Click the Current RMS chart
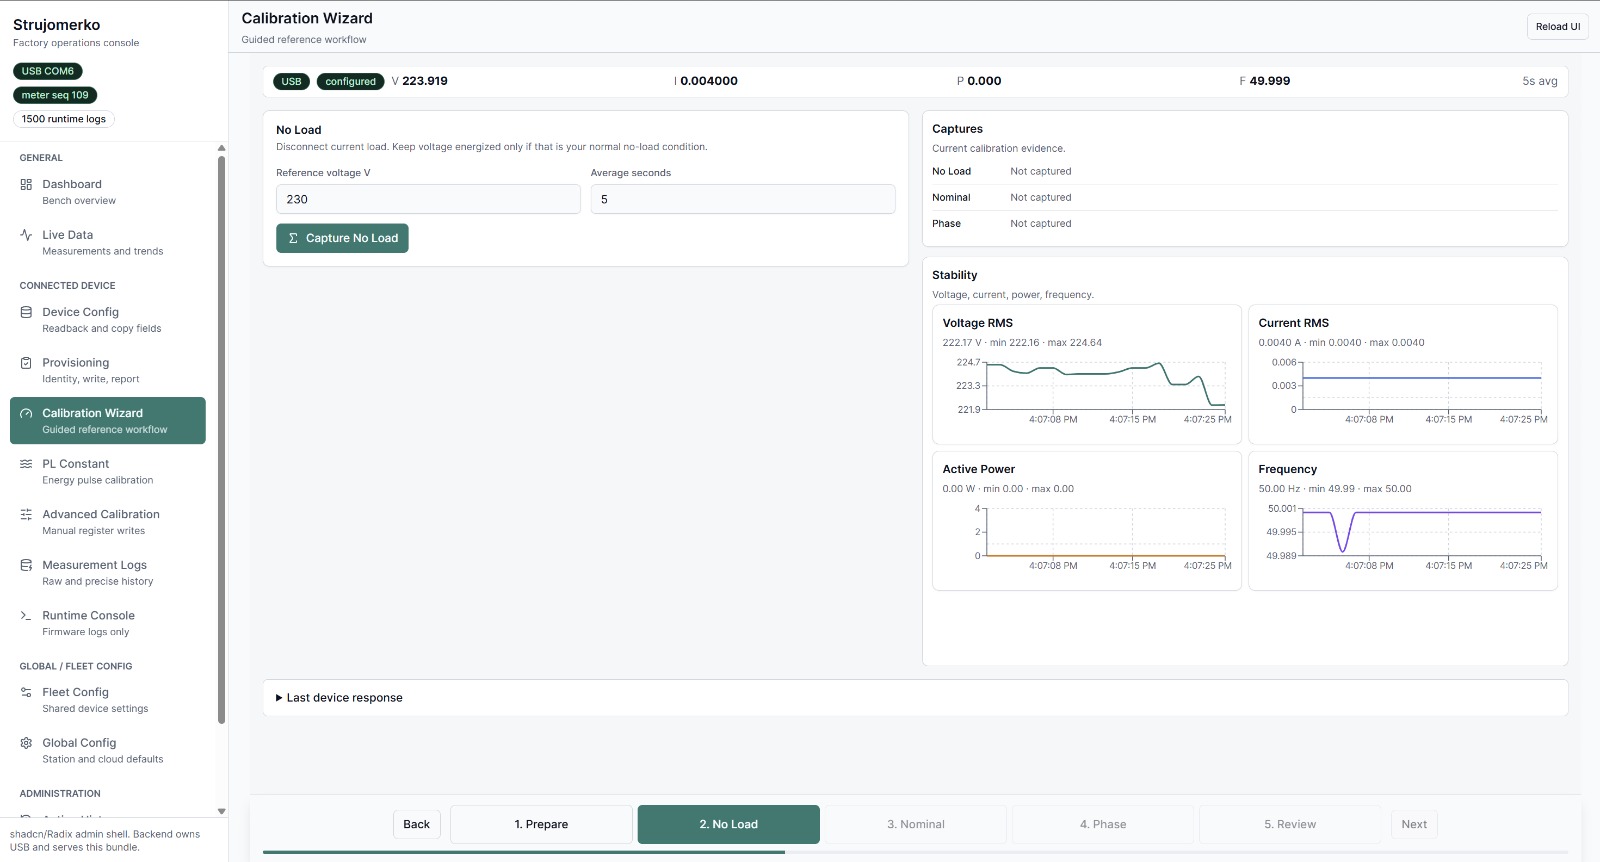This screenshot has height=862, width=1600. tap(1403, 374)
